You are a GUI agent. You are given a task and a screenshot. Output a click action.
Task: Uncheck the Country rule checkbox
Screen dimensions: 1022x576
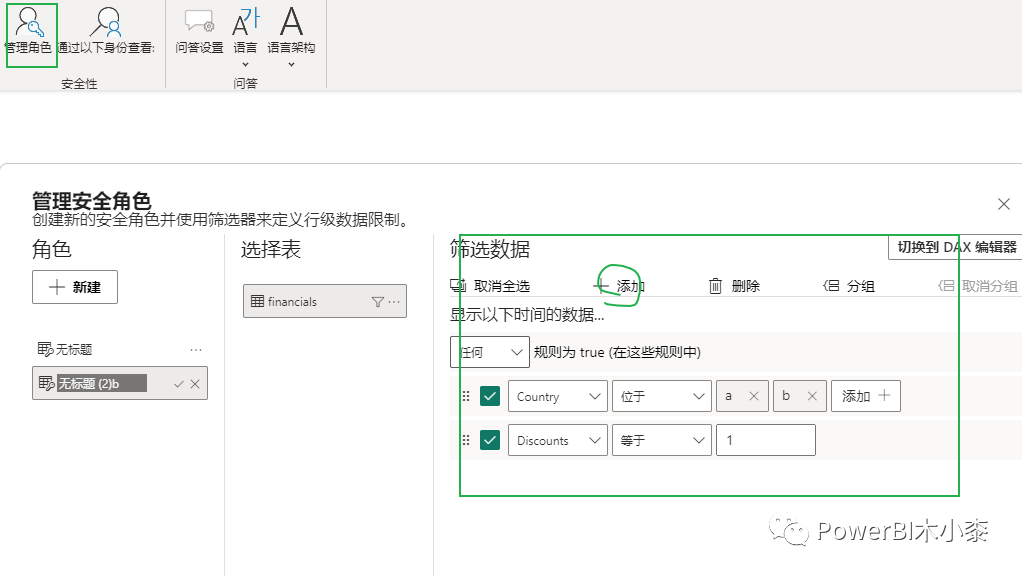tap(490, 396)
